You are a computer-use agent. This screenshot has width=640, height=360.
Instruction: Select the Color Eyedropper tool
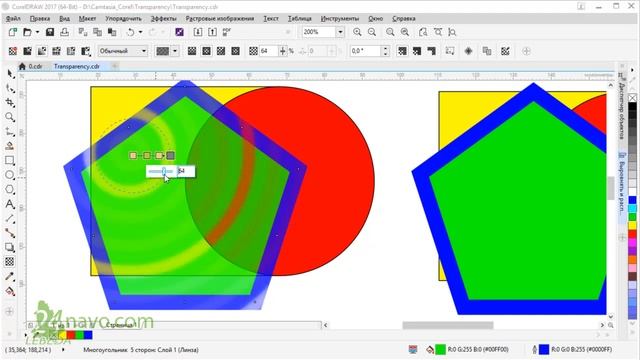pos(10,276)
